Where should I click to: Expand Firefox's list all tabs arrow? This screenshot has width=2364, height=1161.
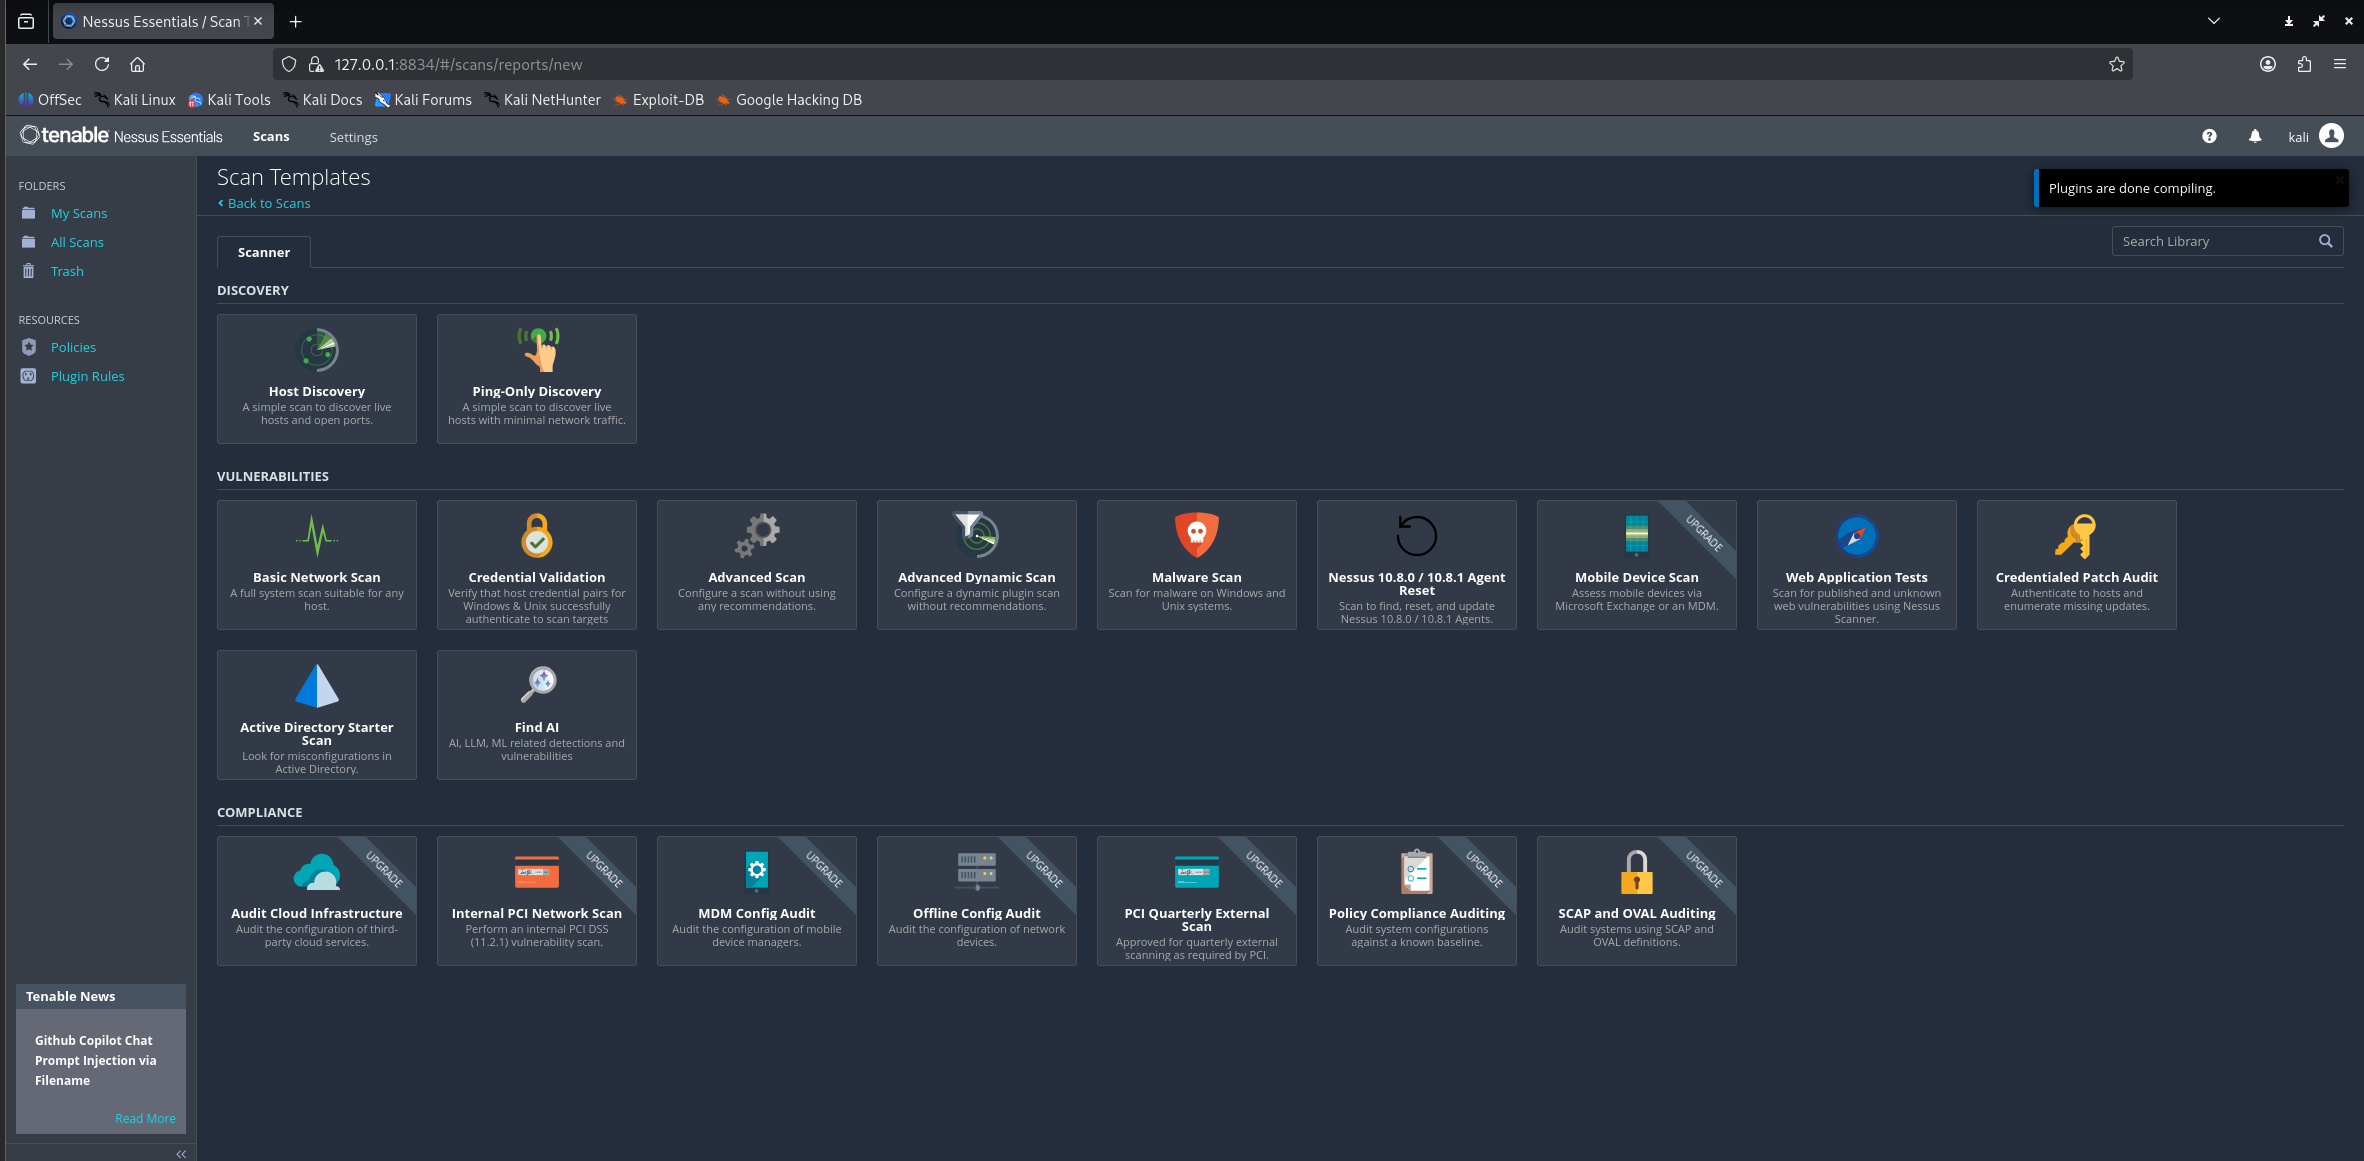(2214, 21)
